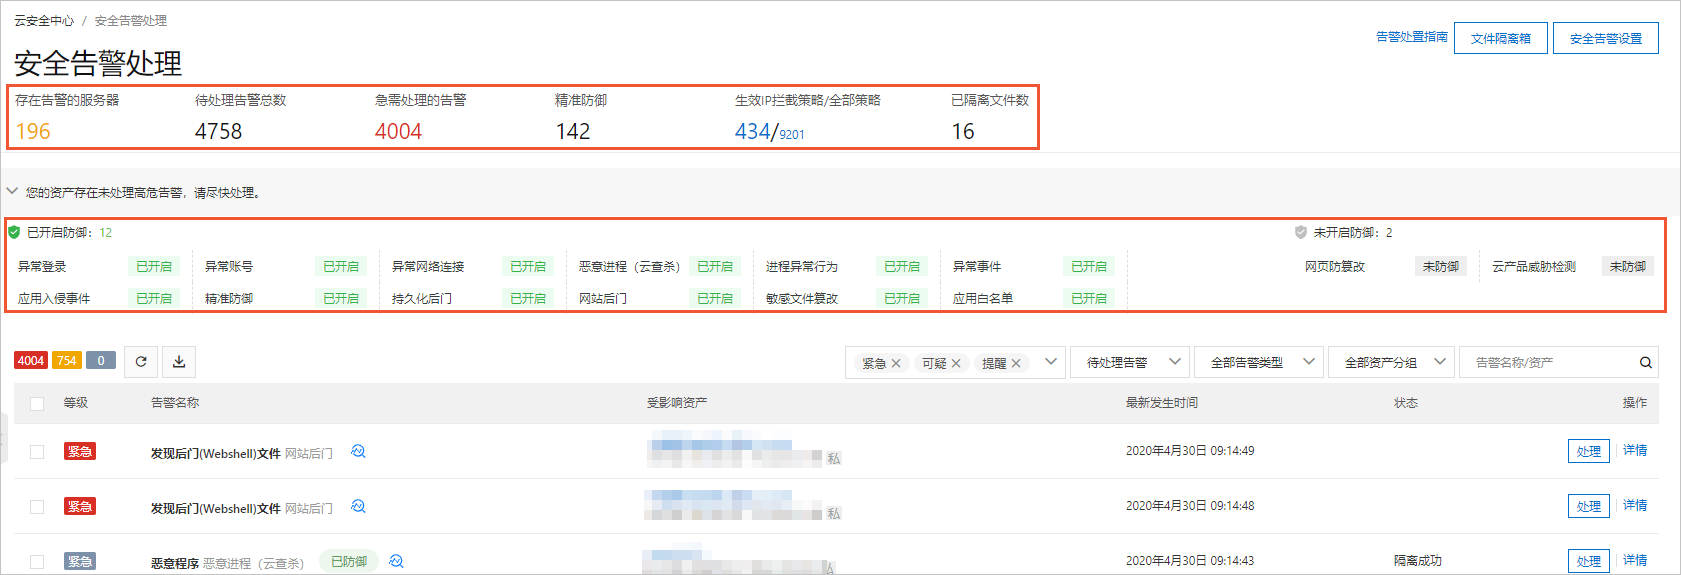Viewport: 1681px width, 575px height.
Task: Click 未防御 status for 云产品威胁检测
Action: 1628,267
